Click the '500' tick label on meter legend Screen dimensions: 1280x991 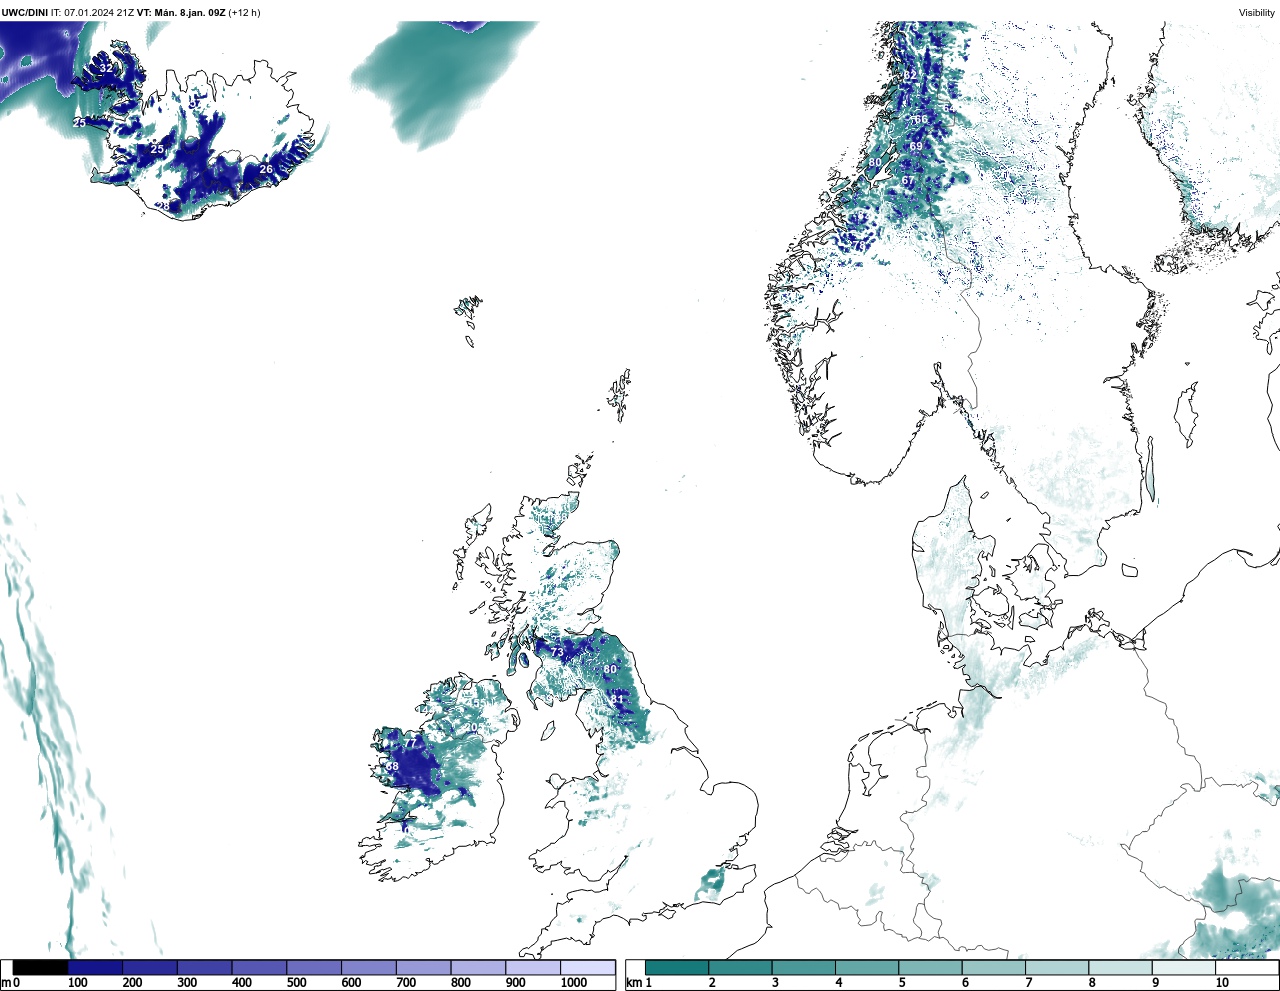pos(296,983)
